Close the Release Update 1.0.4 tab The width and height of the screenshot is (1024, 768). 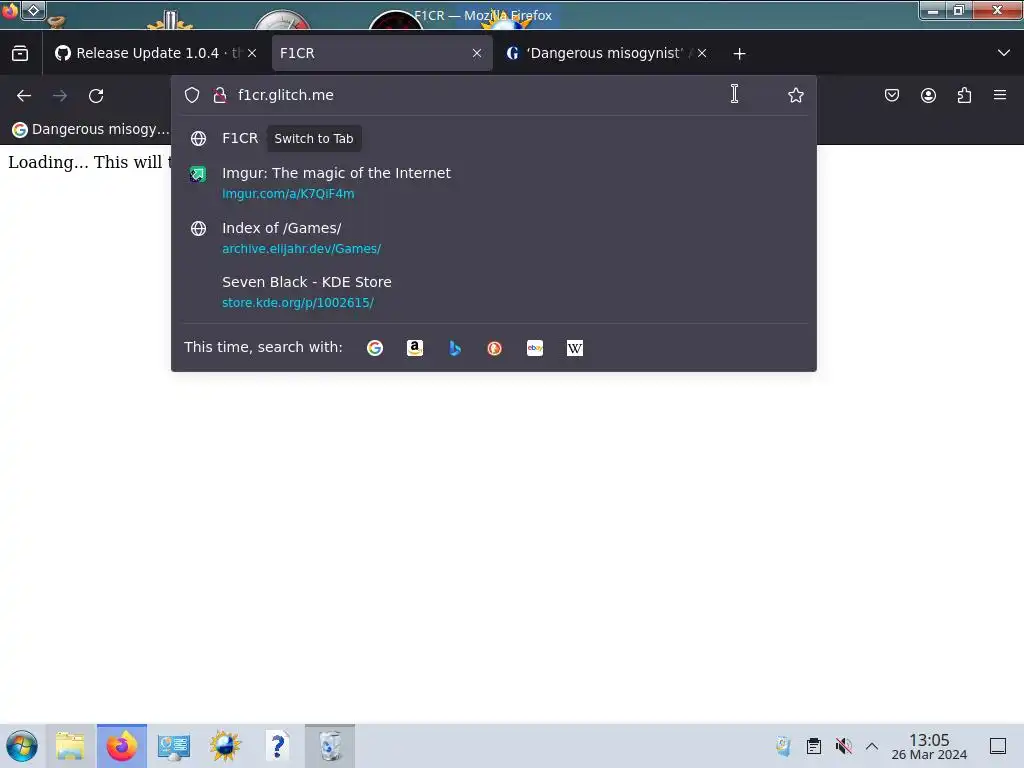(x=252, y=54)
